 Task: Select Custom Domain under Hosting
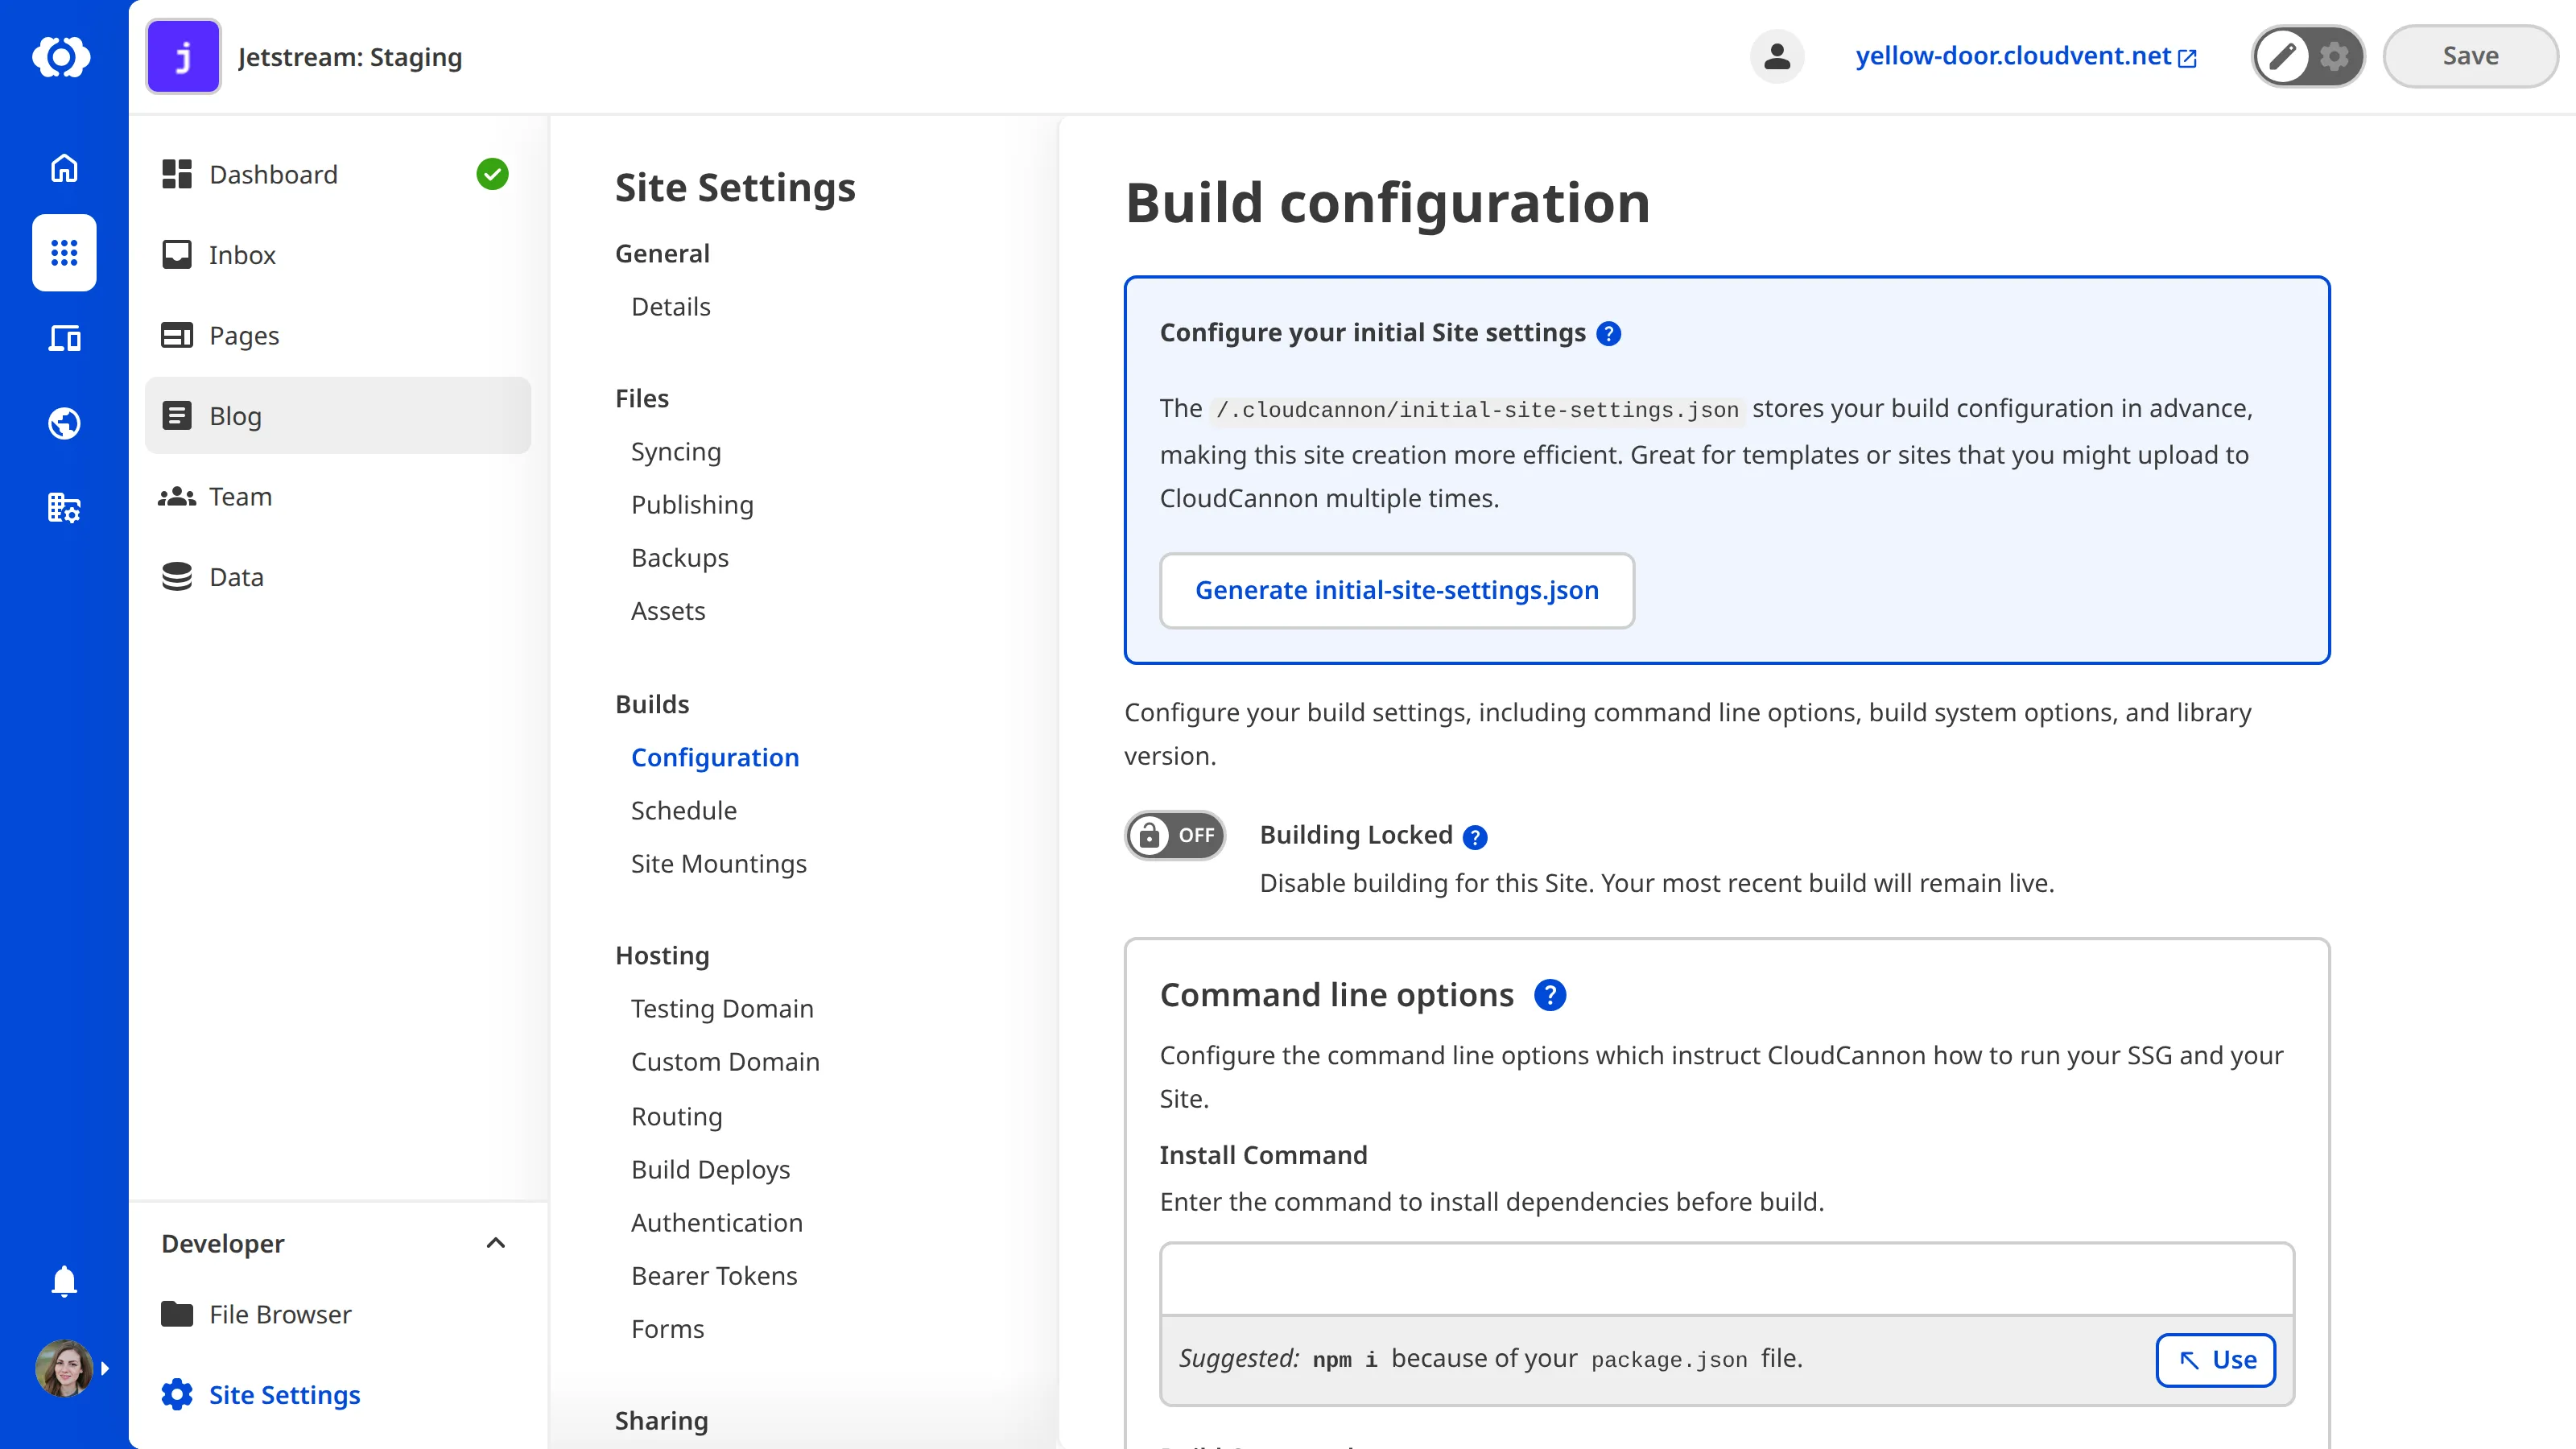[x=726, y=1061]
